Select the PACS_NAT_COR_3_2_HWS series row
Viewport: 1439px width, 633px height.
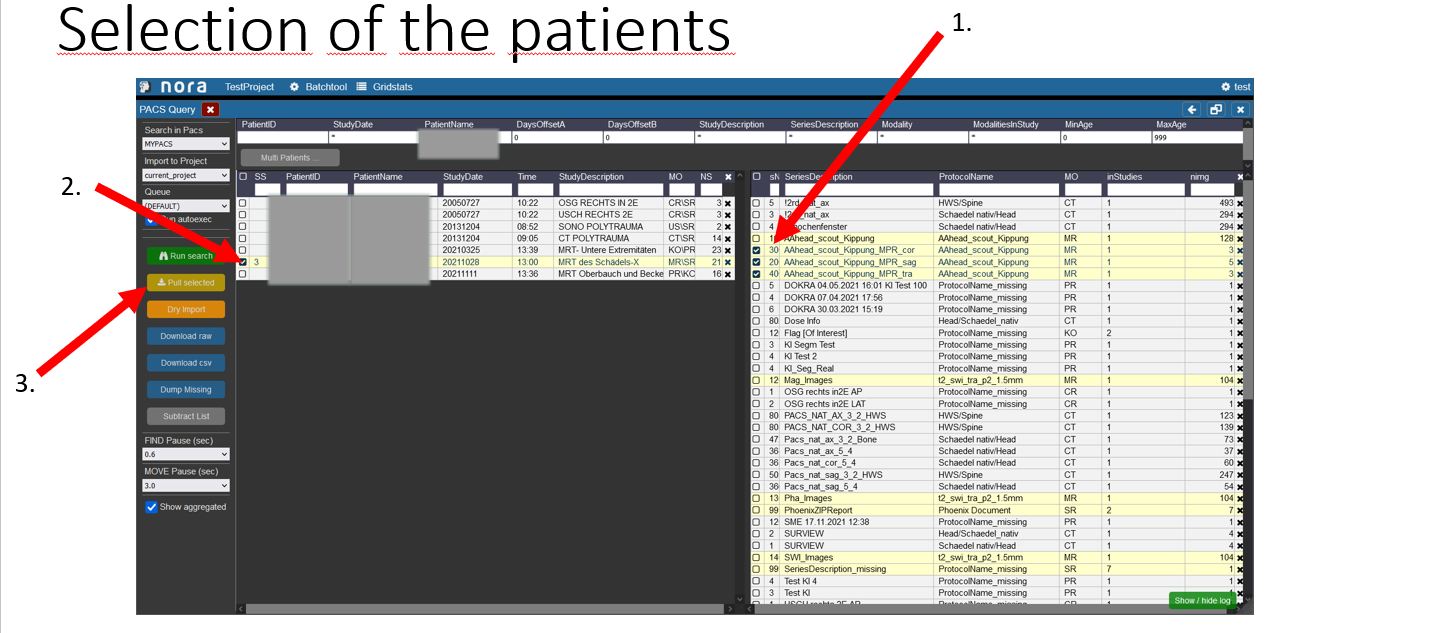point(999,427)
